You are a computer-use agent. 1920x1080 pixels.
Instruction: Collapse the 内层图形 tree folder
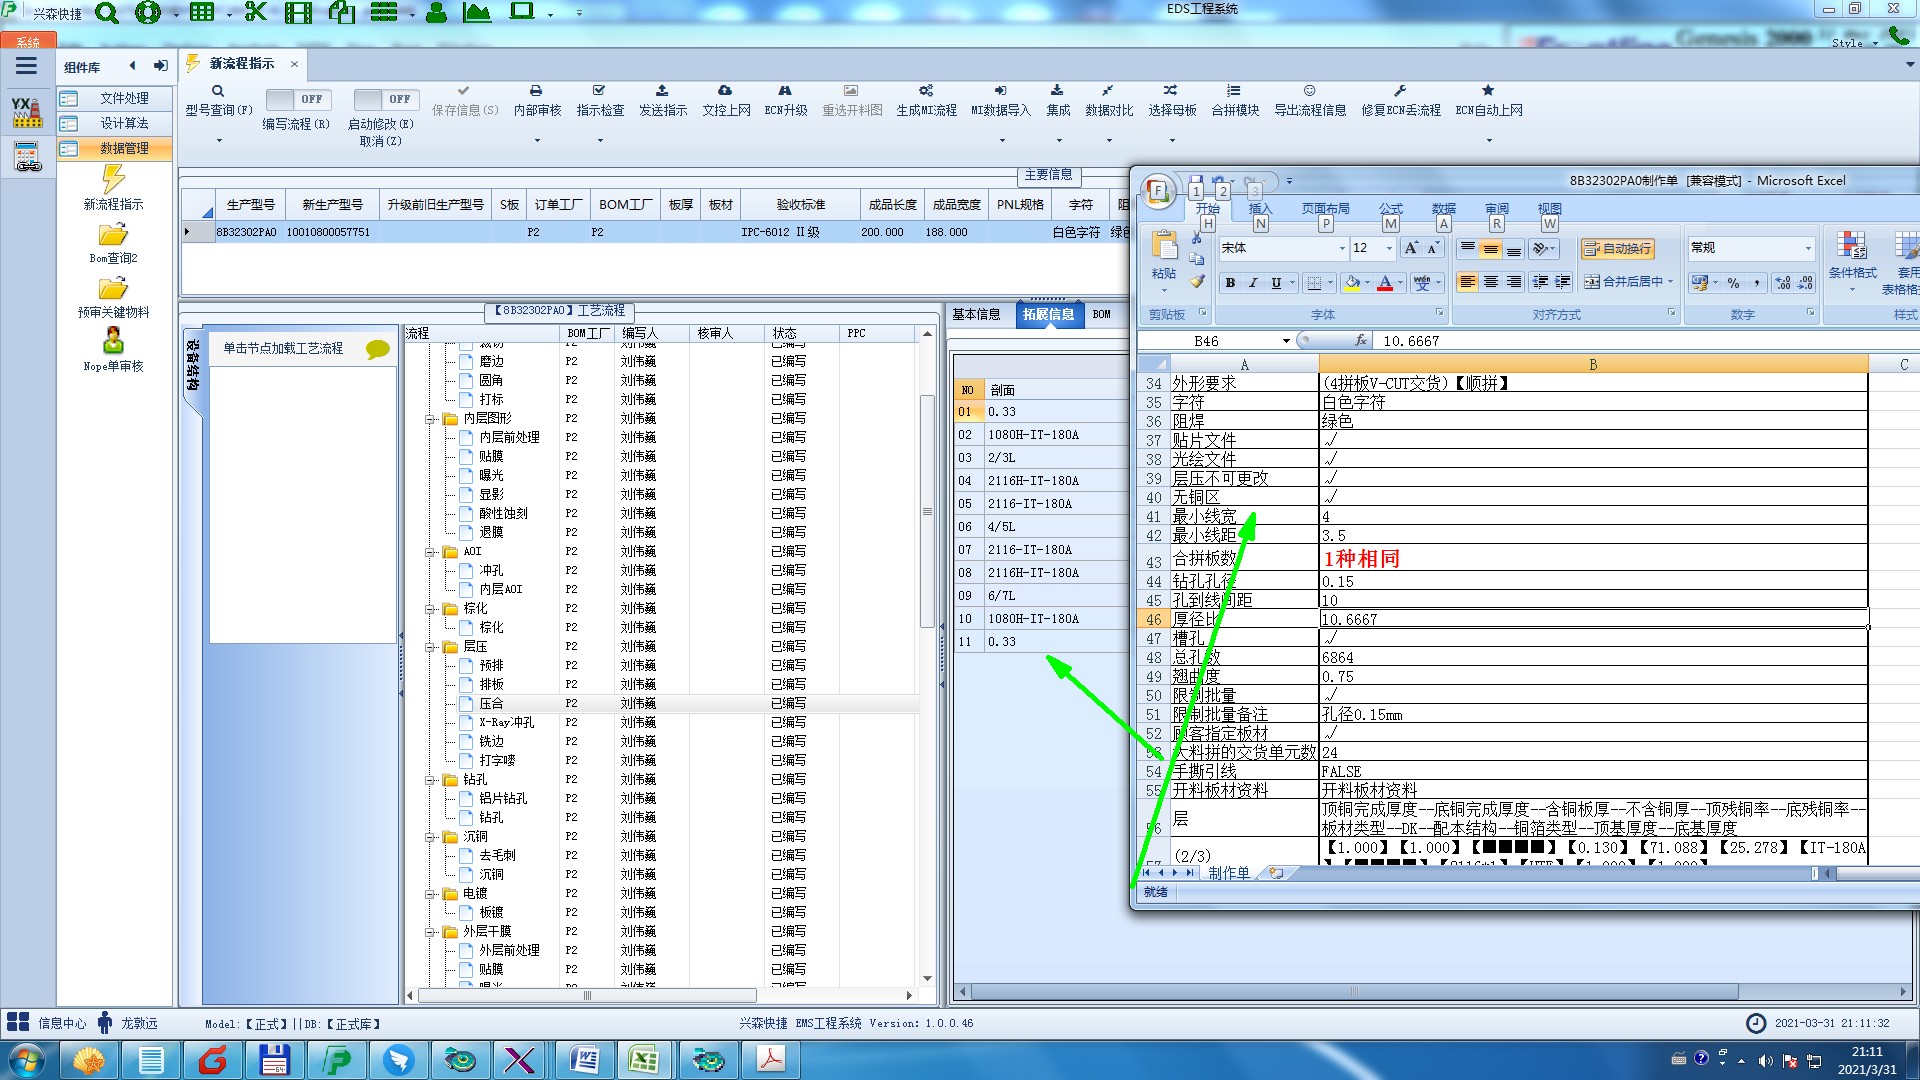pyautogui.click(x=430, y=419)
